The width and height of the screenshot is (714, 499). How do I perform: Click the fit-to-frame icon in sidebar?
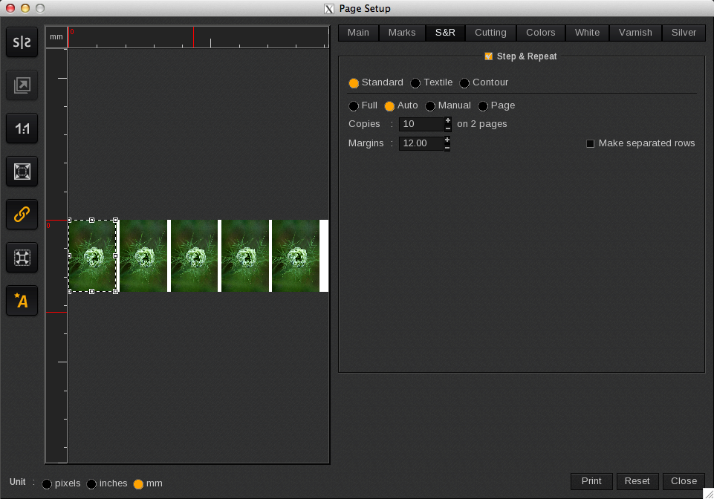22,171
